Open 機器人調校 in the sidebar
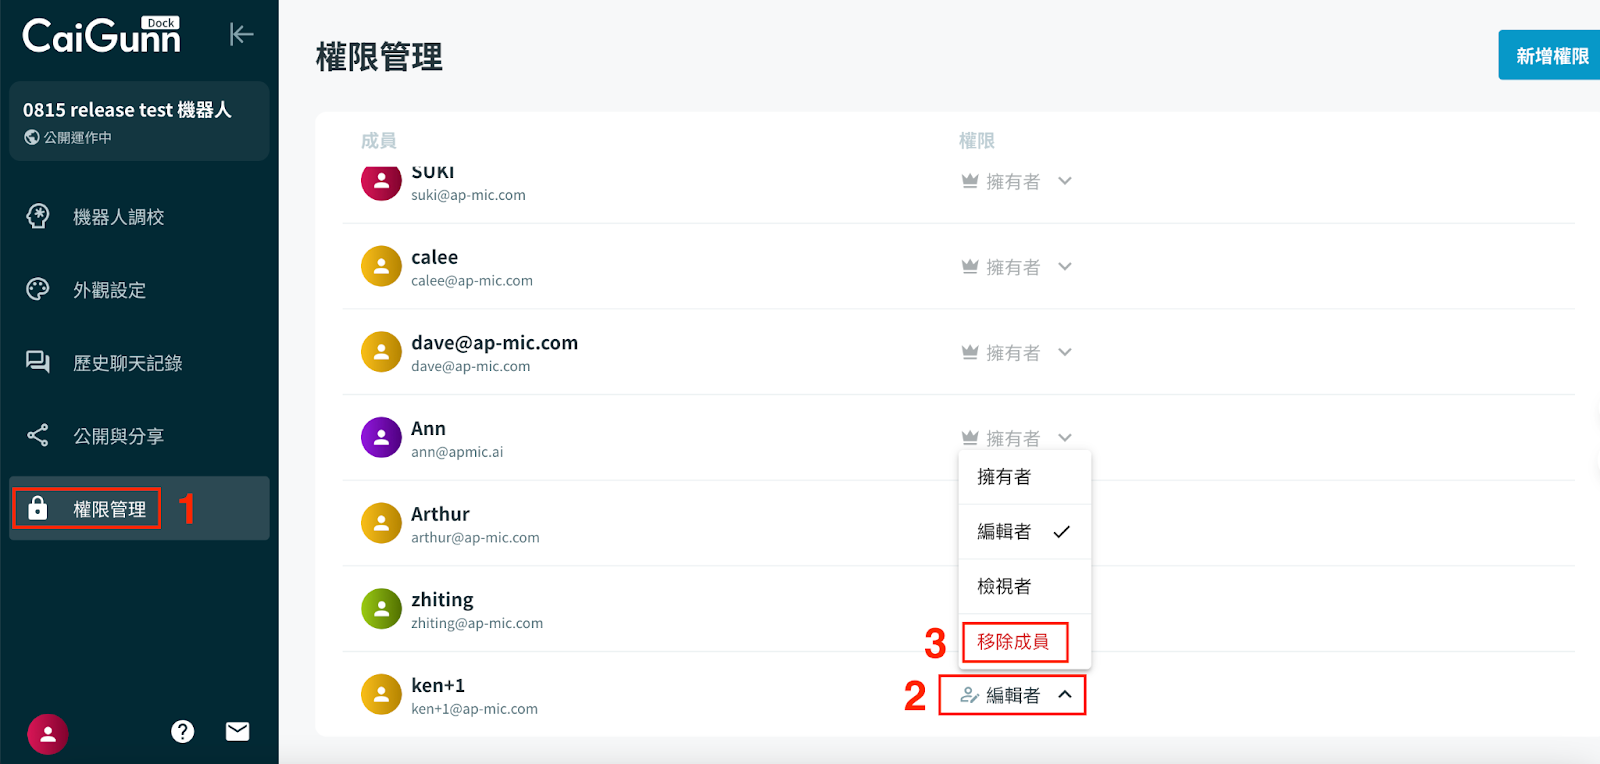The height and width of the screenshot is (764, 1600). click(x=118, y=217)
